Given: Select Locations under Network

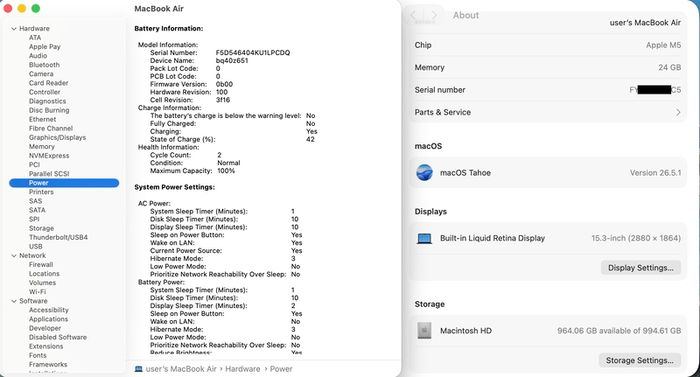Looking at the screenshot, I should 44,274.
